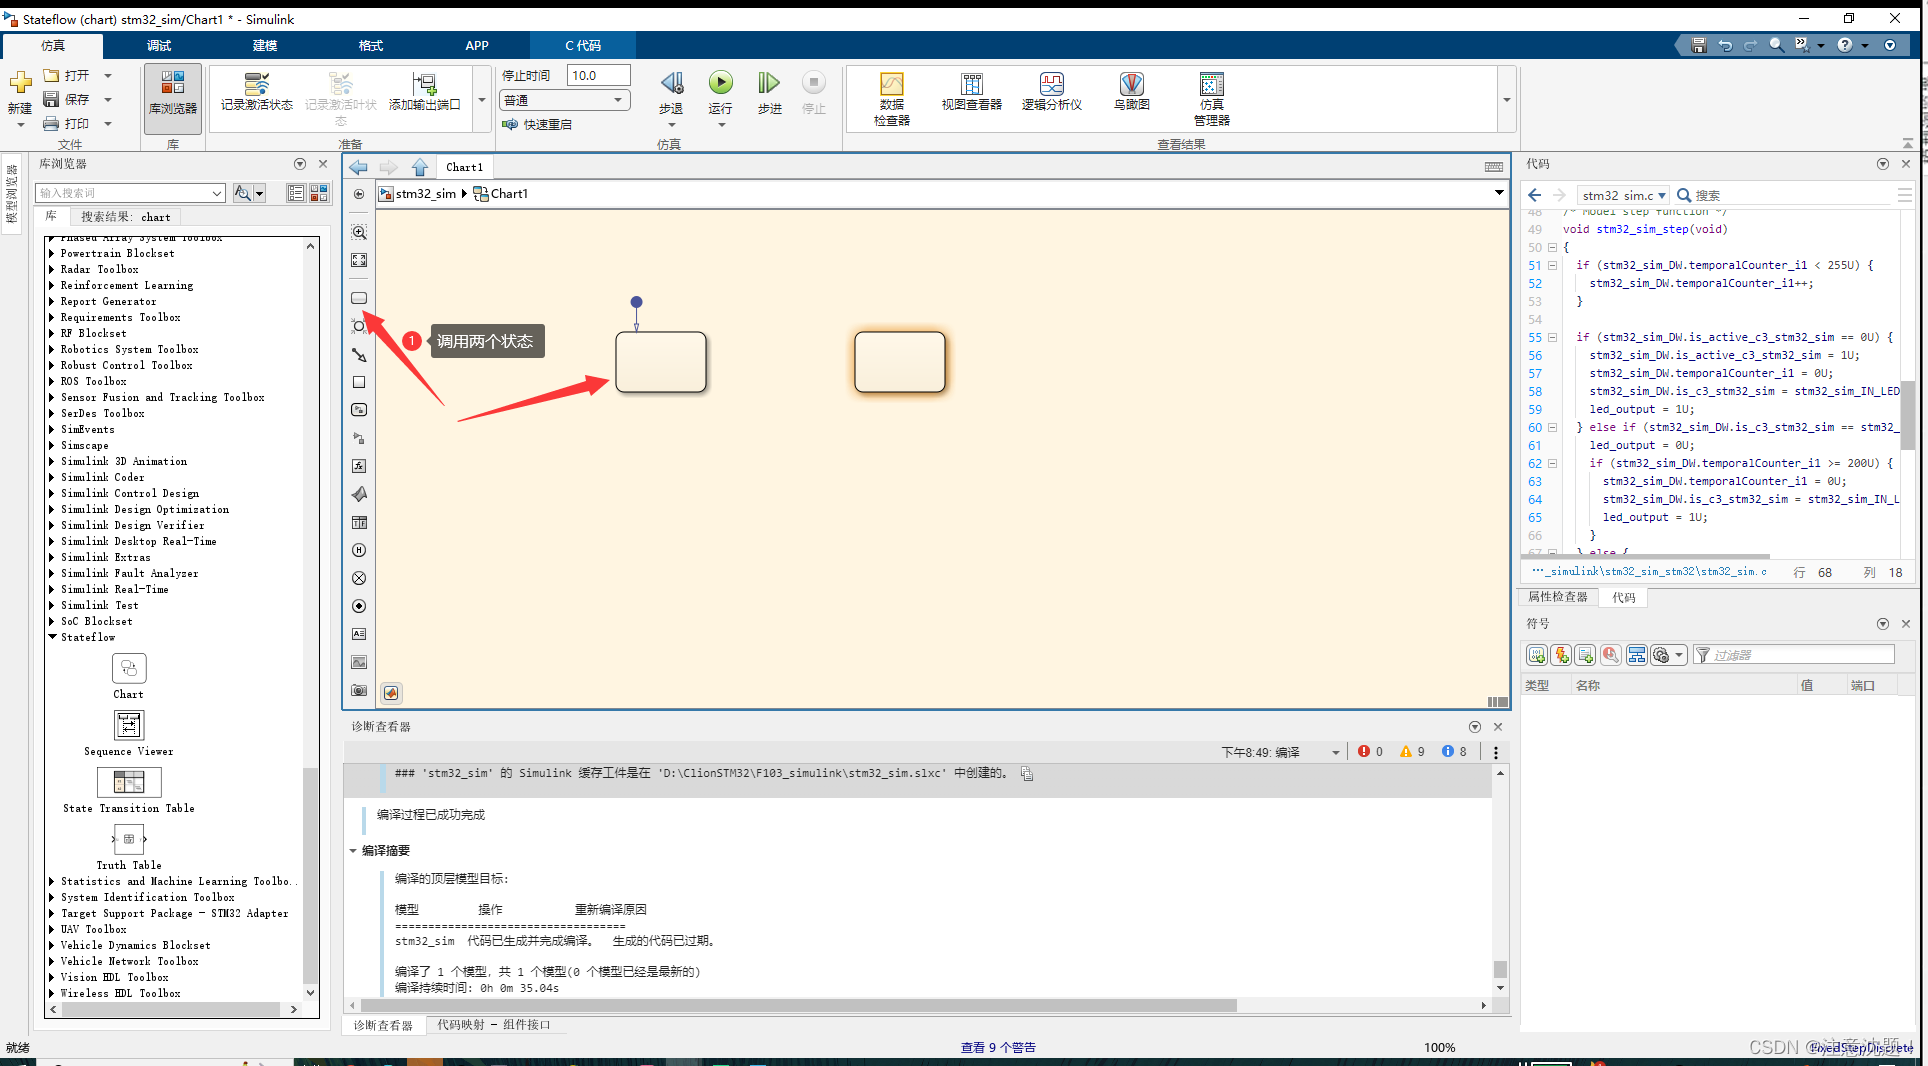
Task: Toggle Fast Restart (快速重启)
Action: (537, 124)
